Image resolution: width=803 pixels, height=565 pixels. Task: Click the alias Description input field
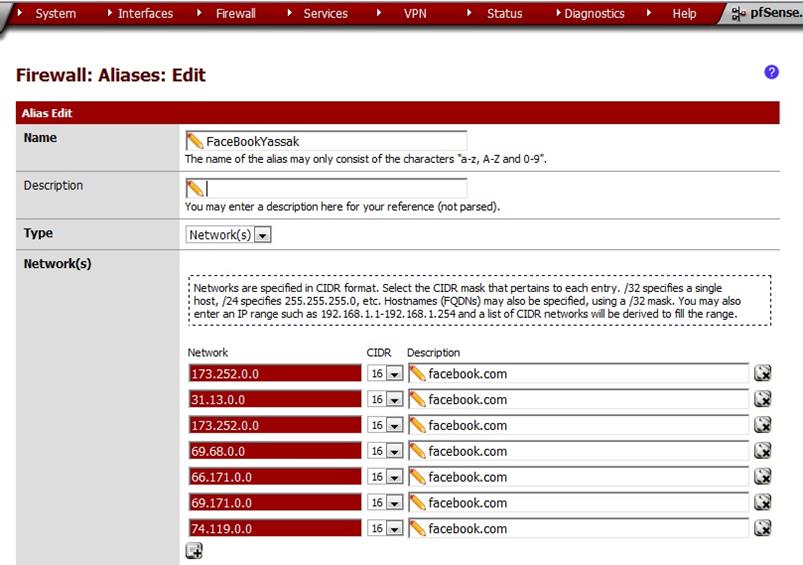326,189
